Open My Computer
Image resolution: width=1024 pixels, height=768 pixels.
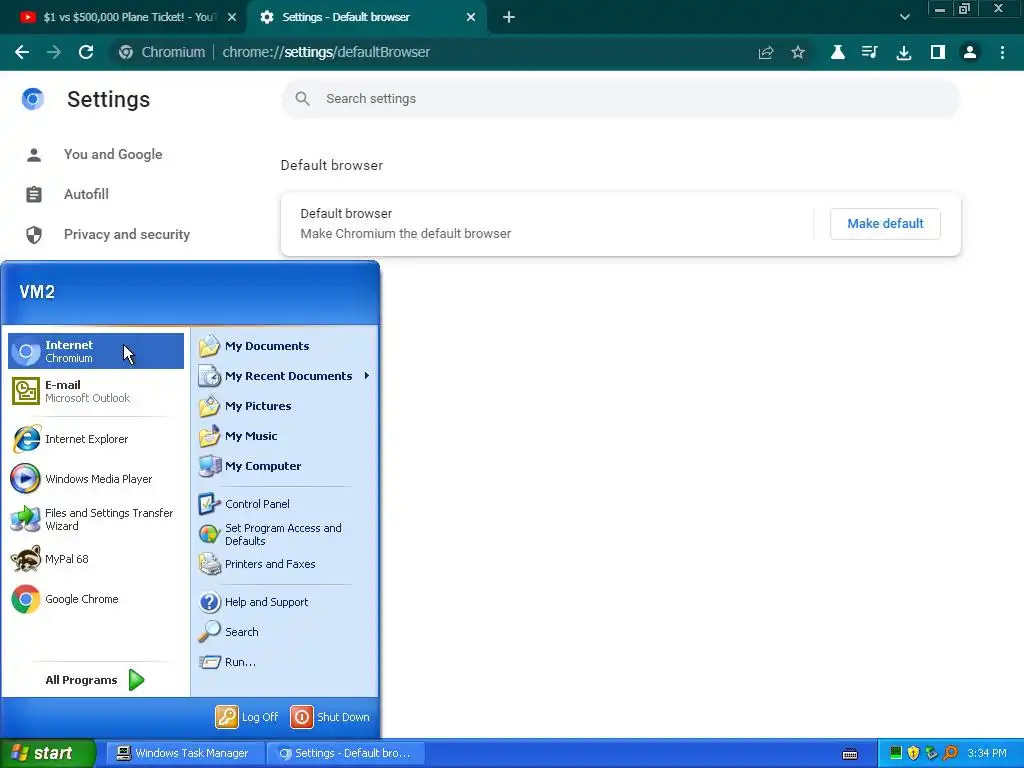(x=284, y=466)
